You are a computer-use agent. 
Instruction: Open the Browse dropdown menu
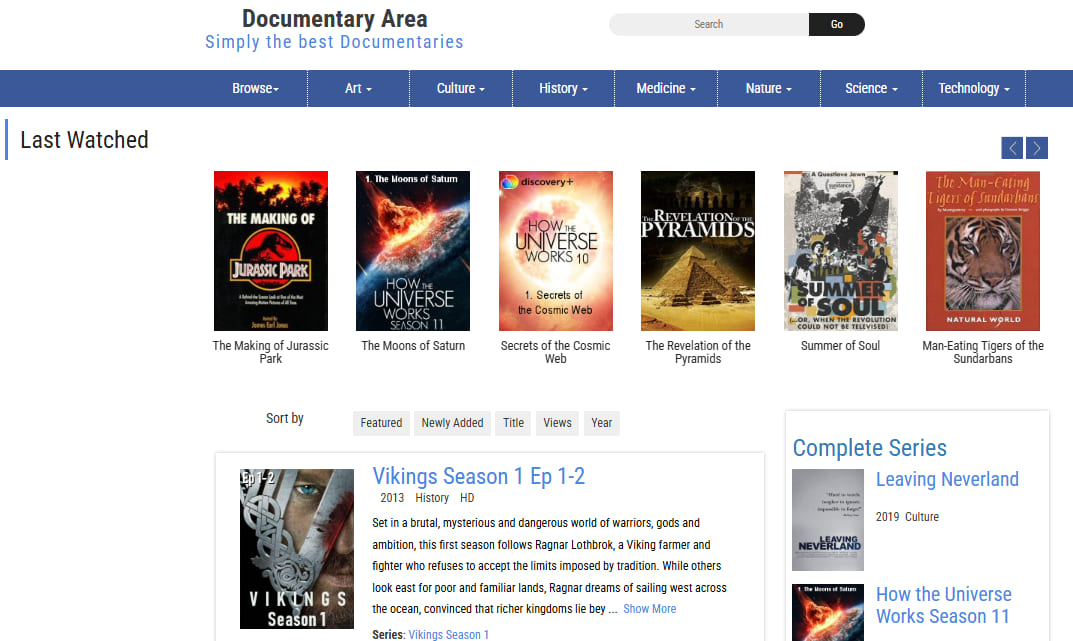(x=255, y=88)
